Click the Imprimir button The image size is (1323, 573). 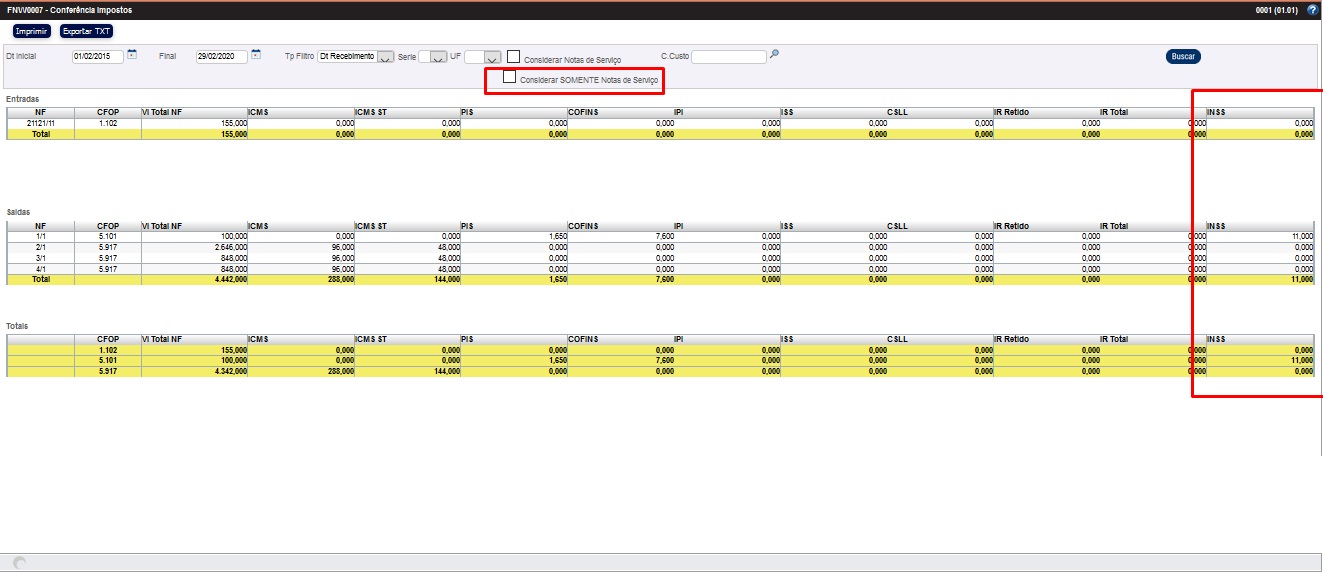(x=31, y=31)
